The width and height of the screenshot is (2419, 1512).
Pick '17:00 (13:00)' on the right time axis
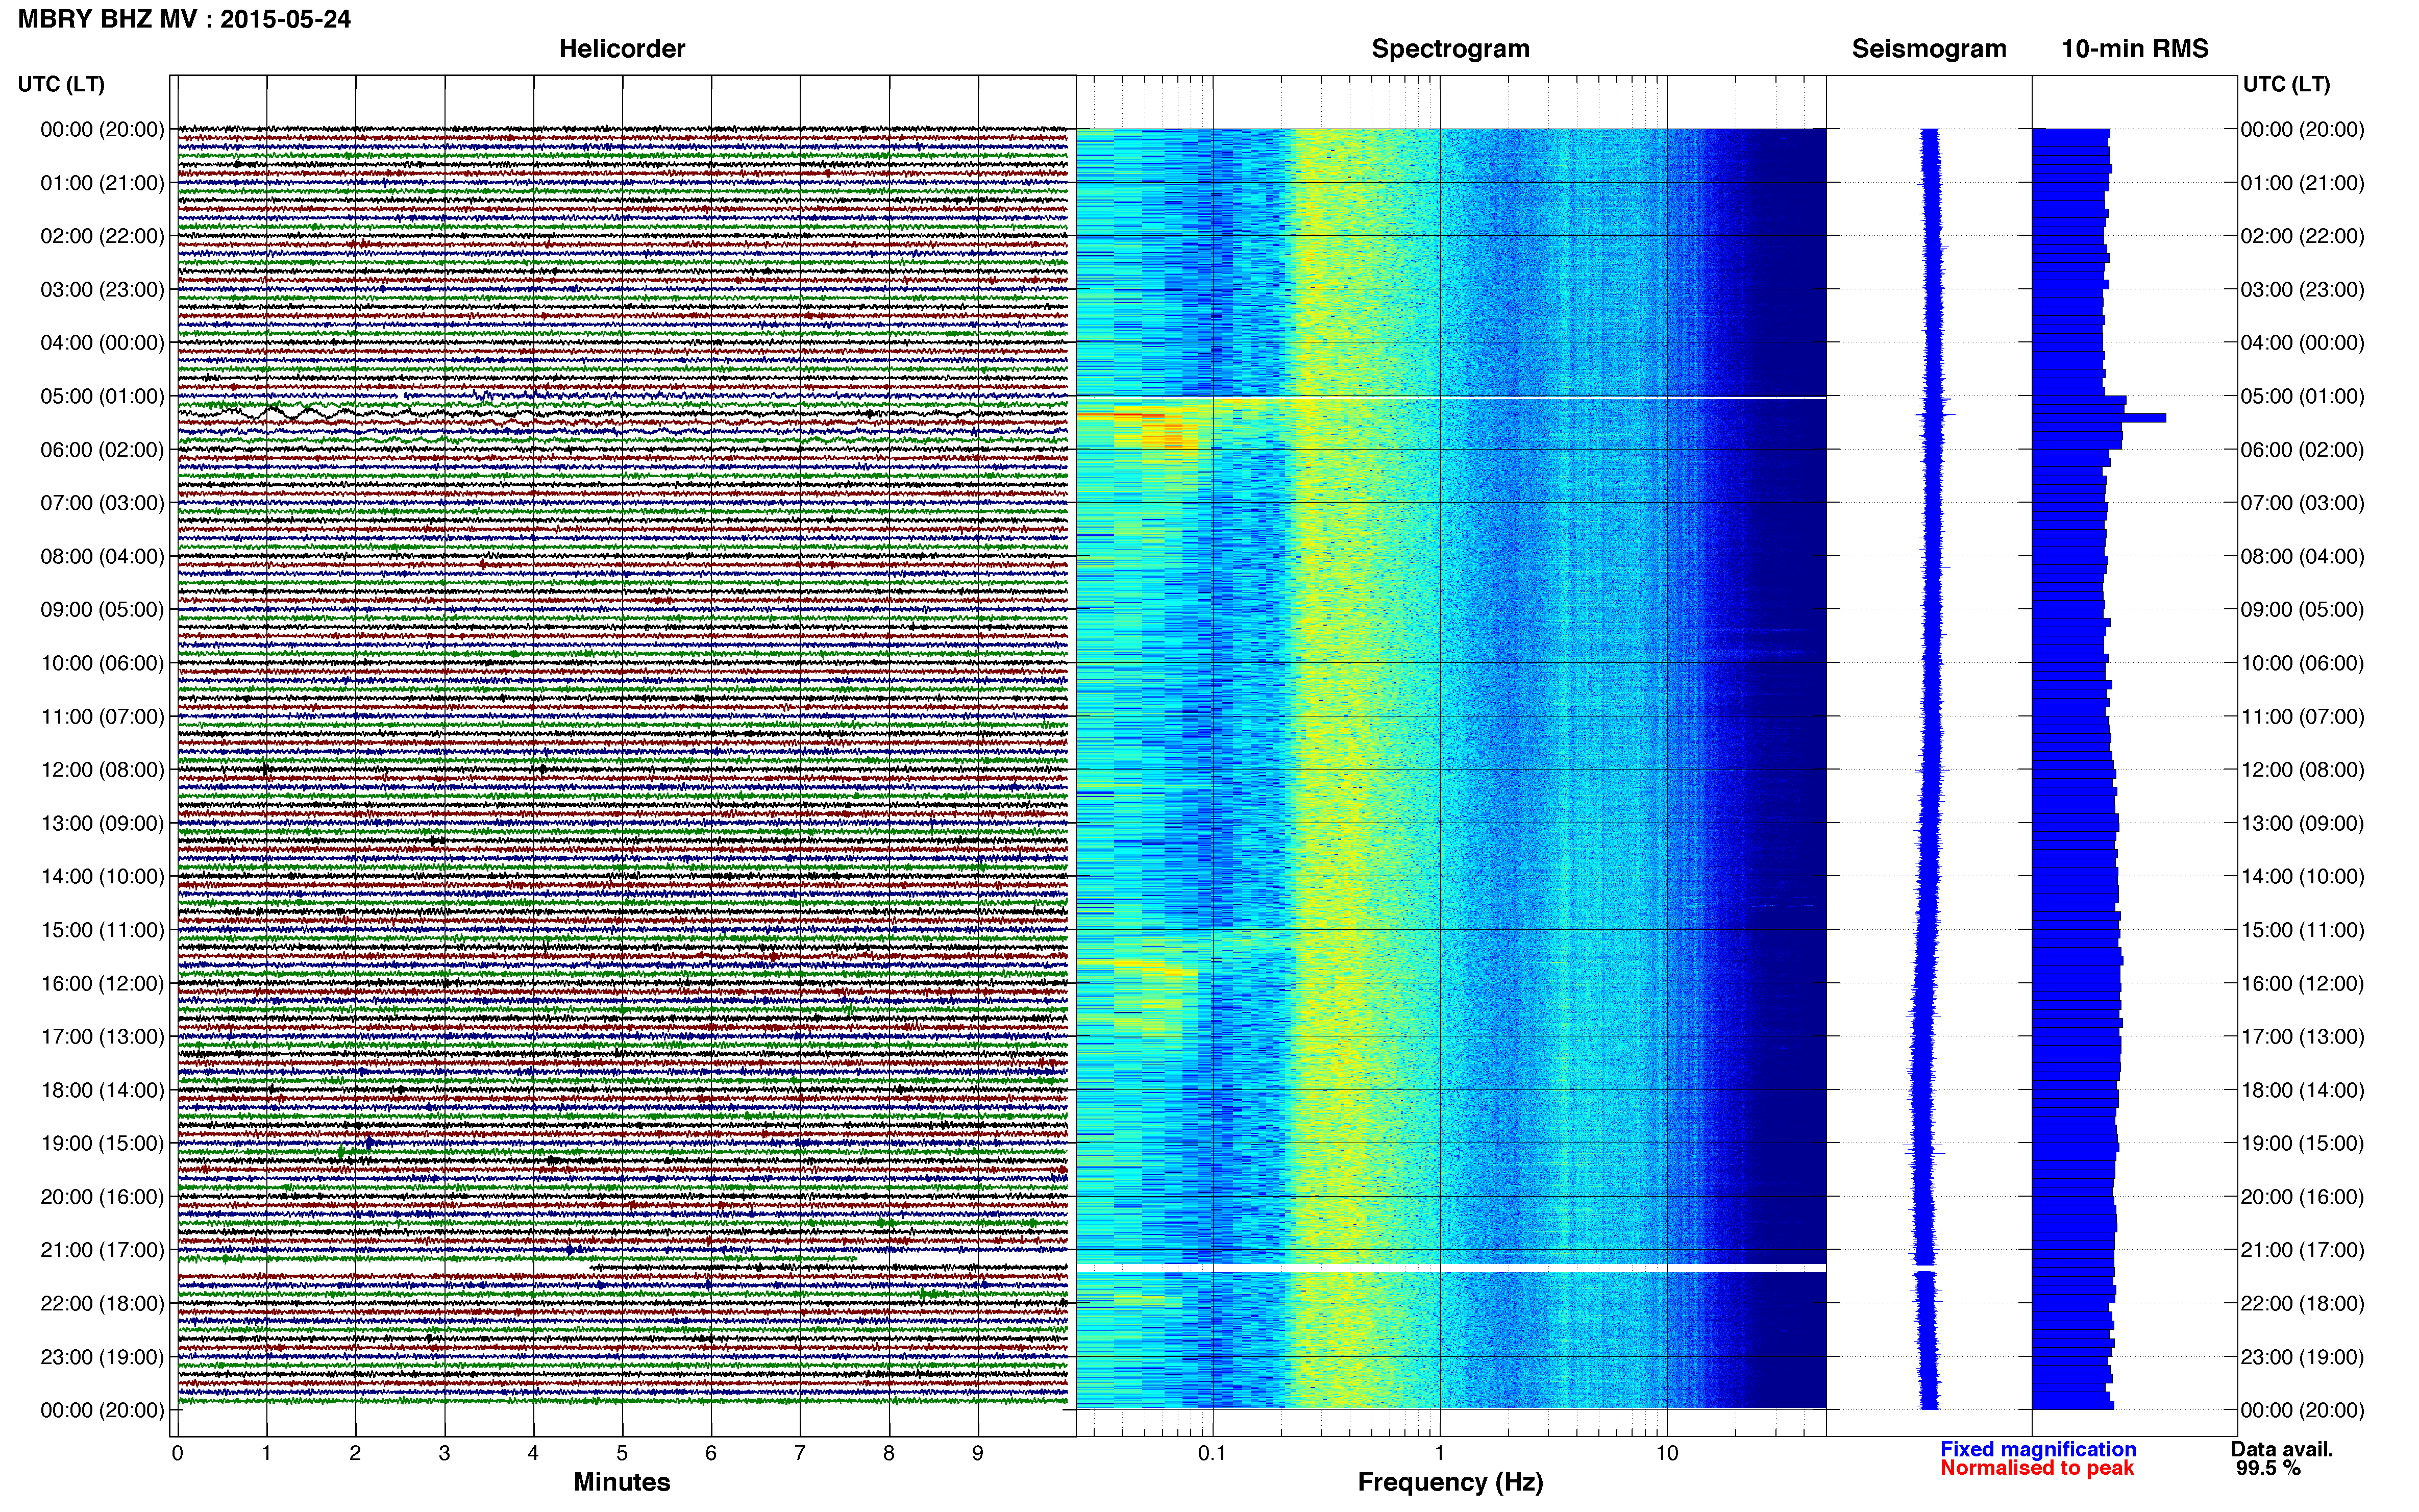pos(2303,1037)
